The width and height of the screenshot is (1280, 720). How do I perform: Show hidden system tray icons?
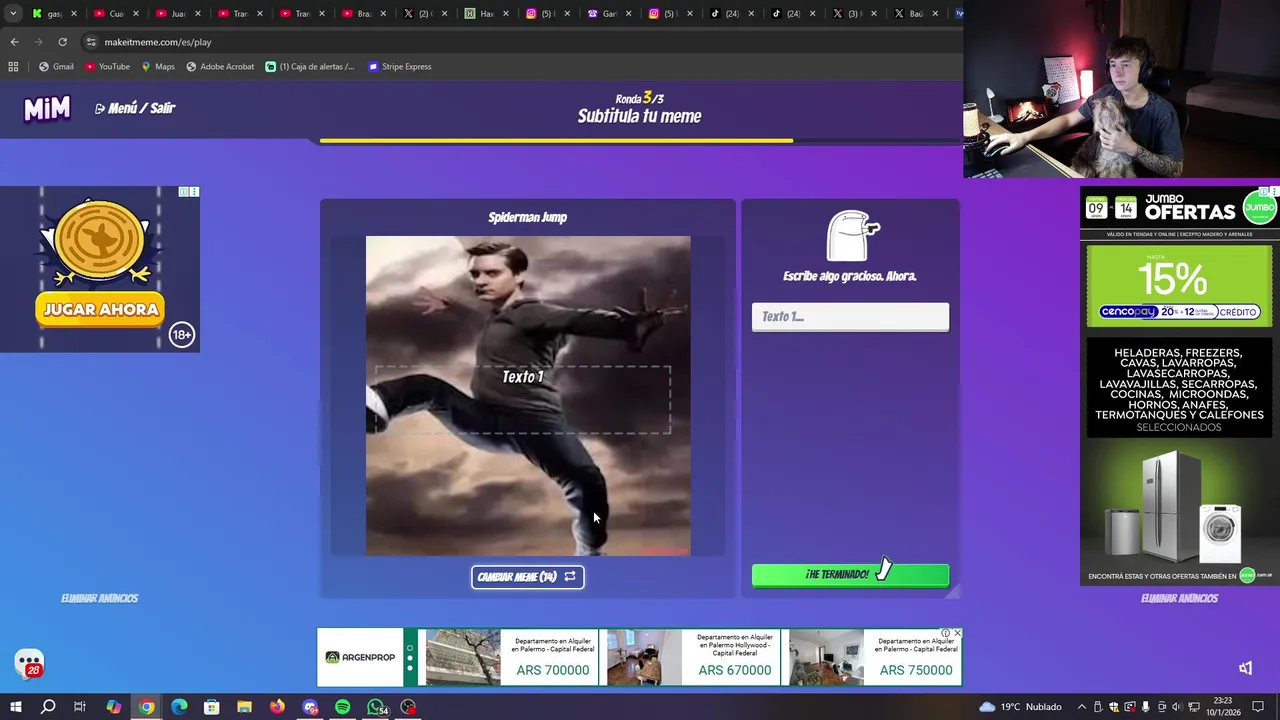tap(1082, 707)
